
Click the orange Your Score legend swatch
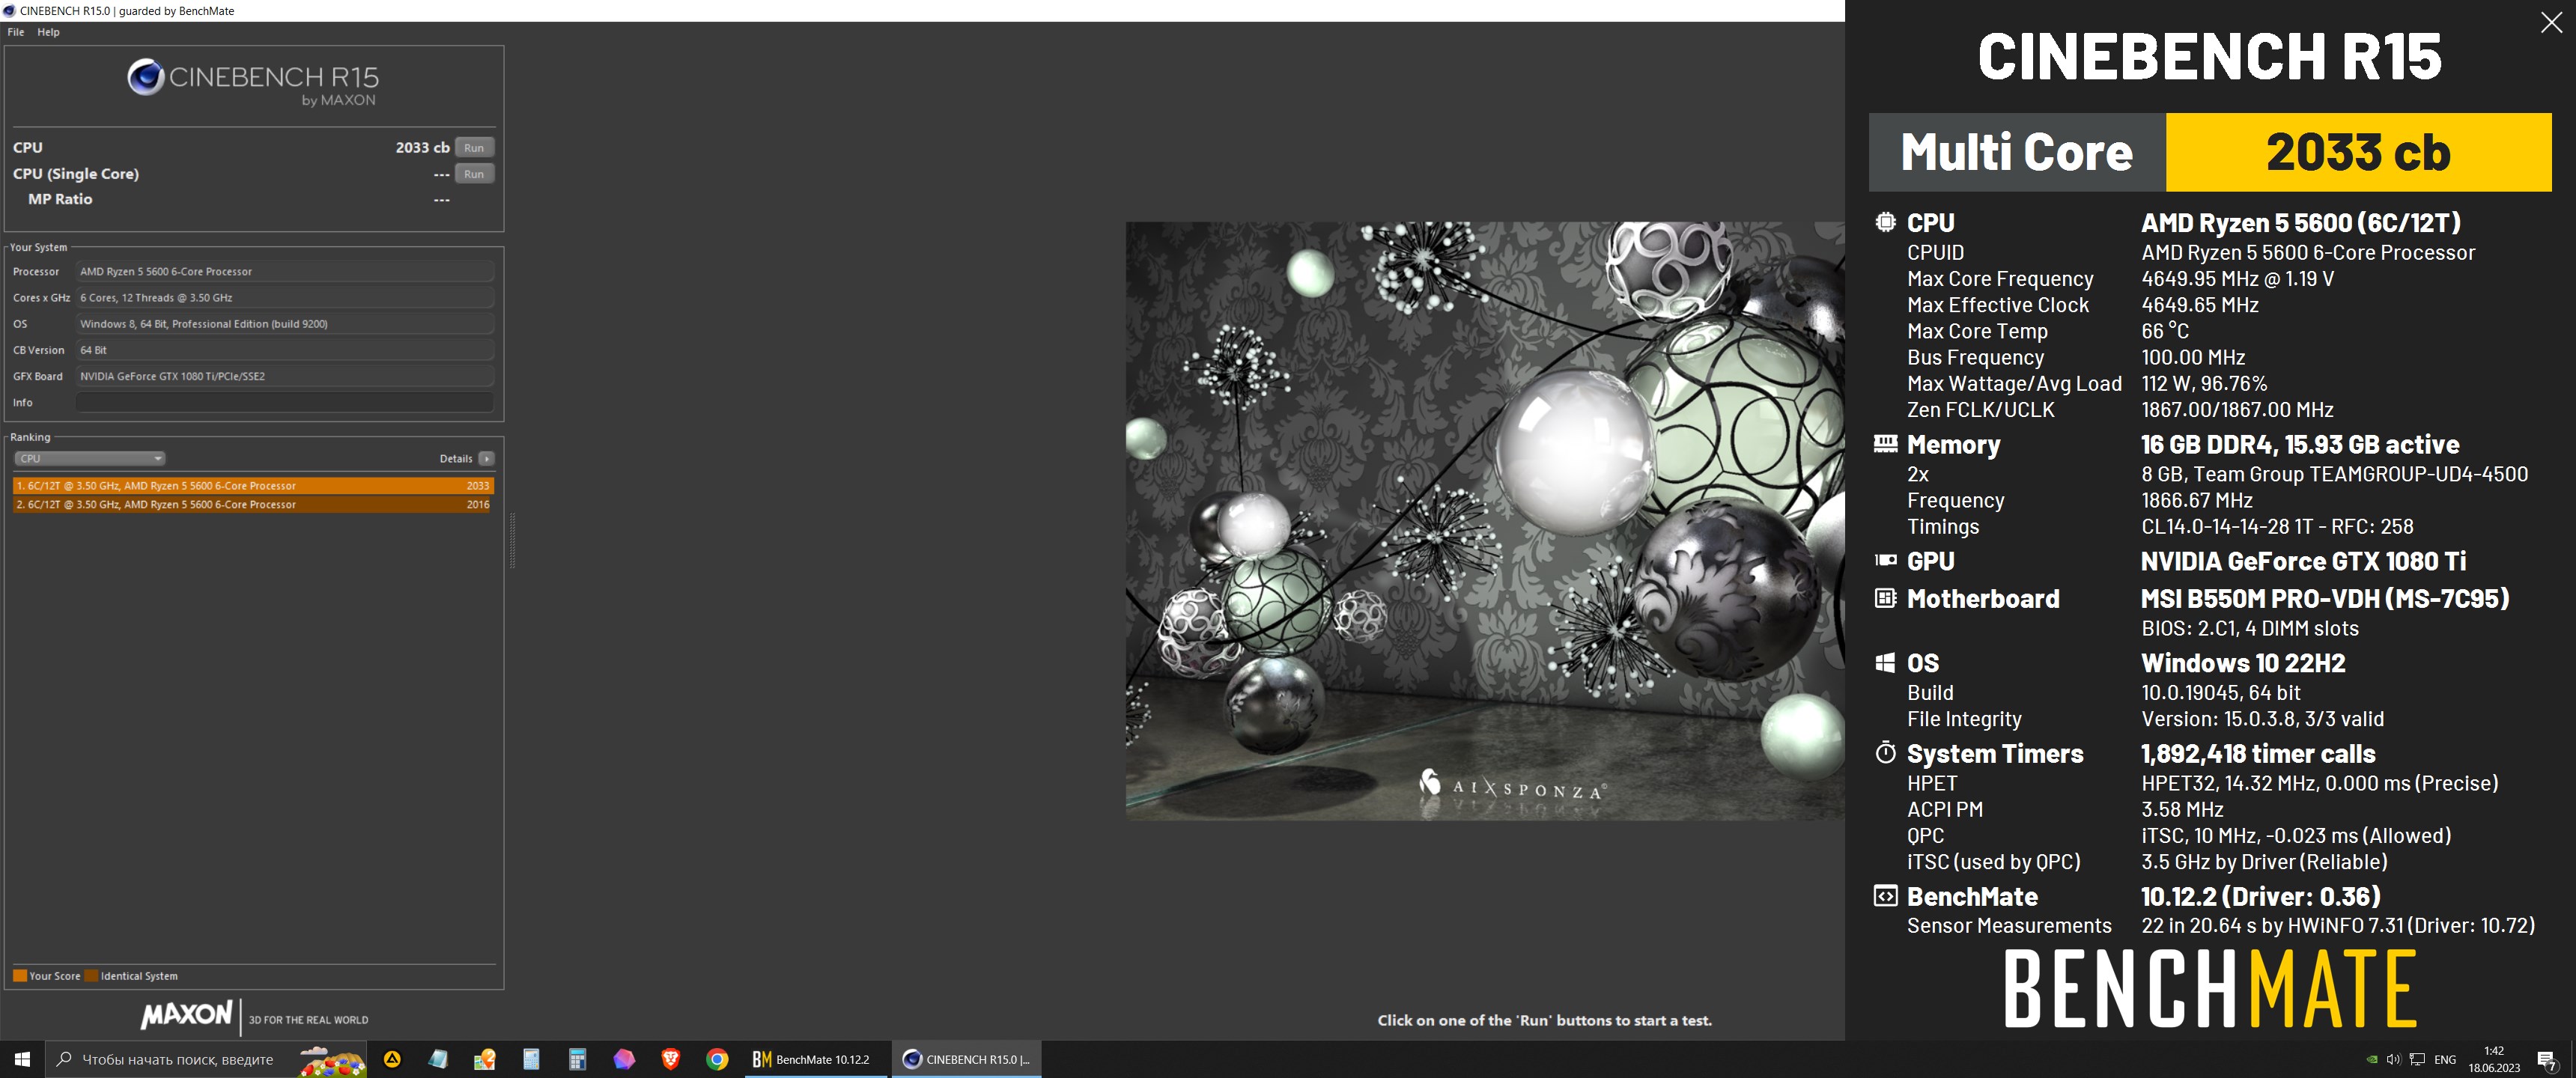pyautogui.click(x=20, y=976)
